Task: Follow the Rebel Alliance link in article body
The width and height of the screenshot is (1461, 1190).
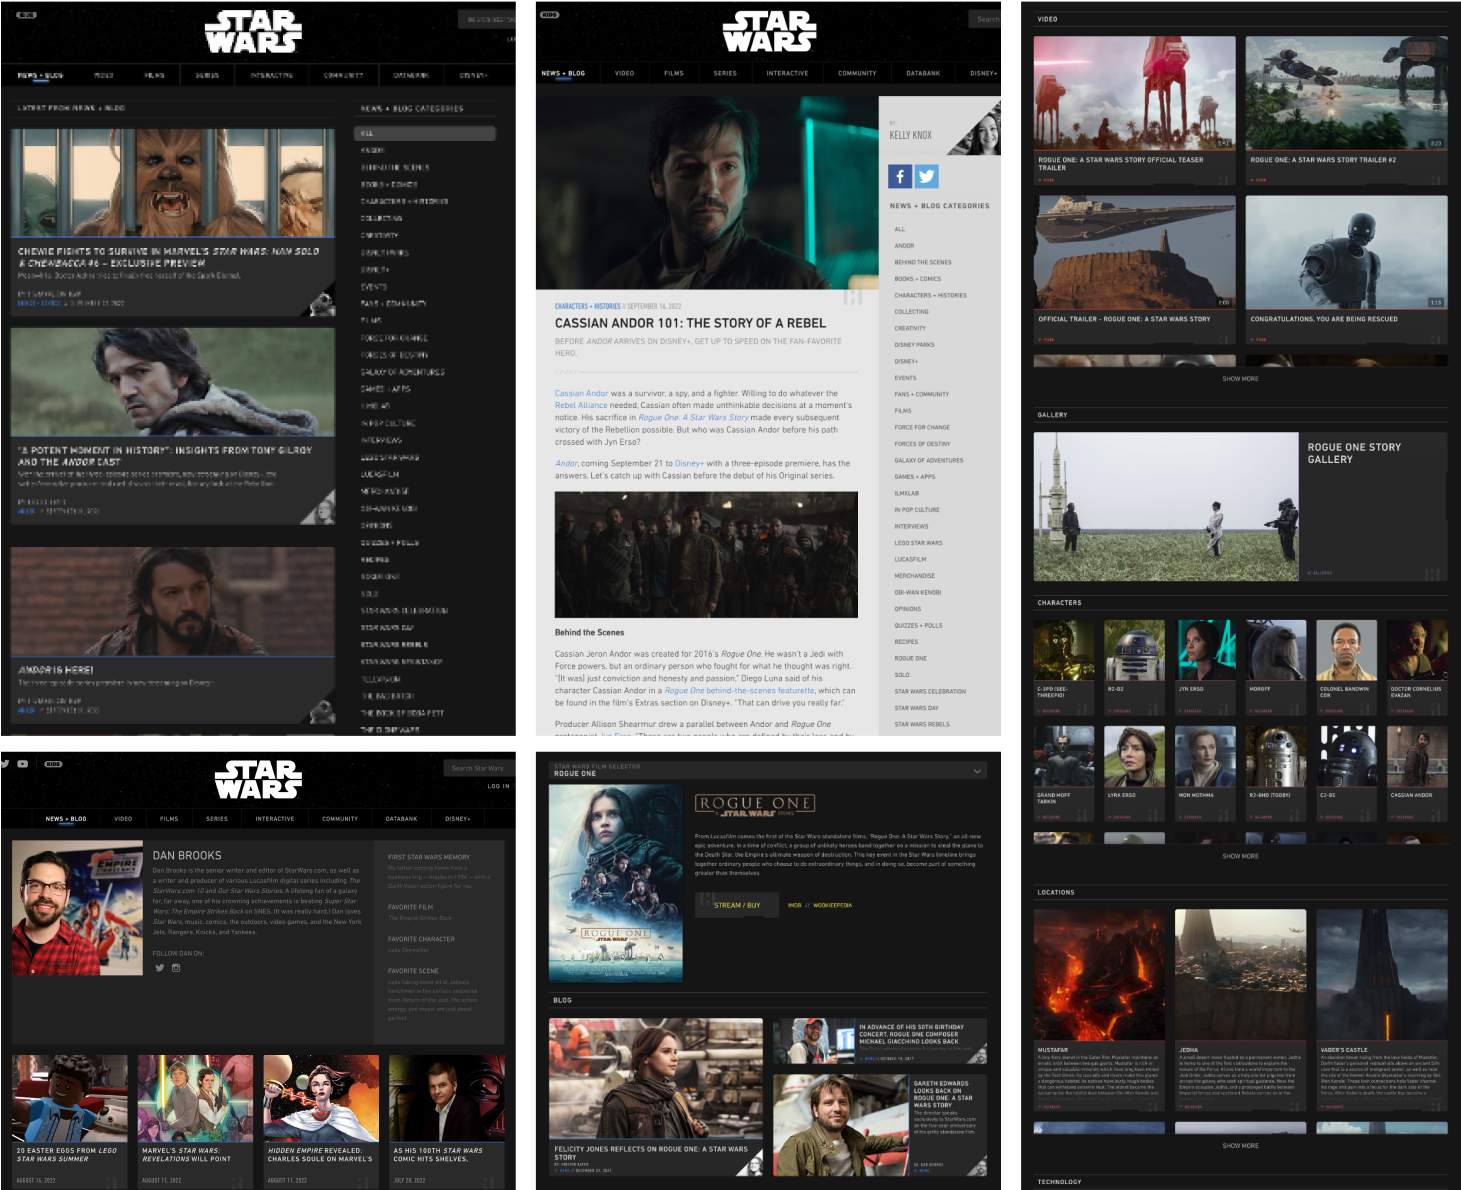Action: tap(581, 405)
